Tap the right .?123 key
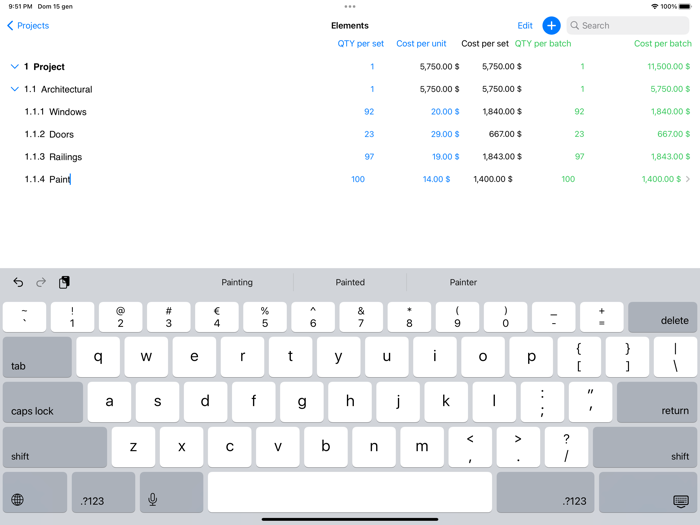700x525 pixels. click(x=545, y=492)
